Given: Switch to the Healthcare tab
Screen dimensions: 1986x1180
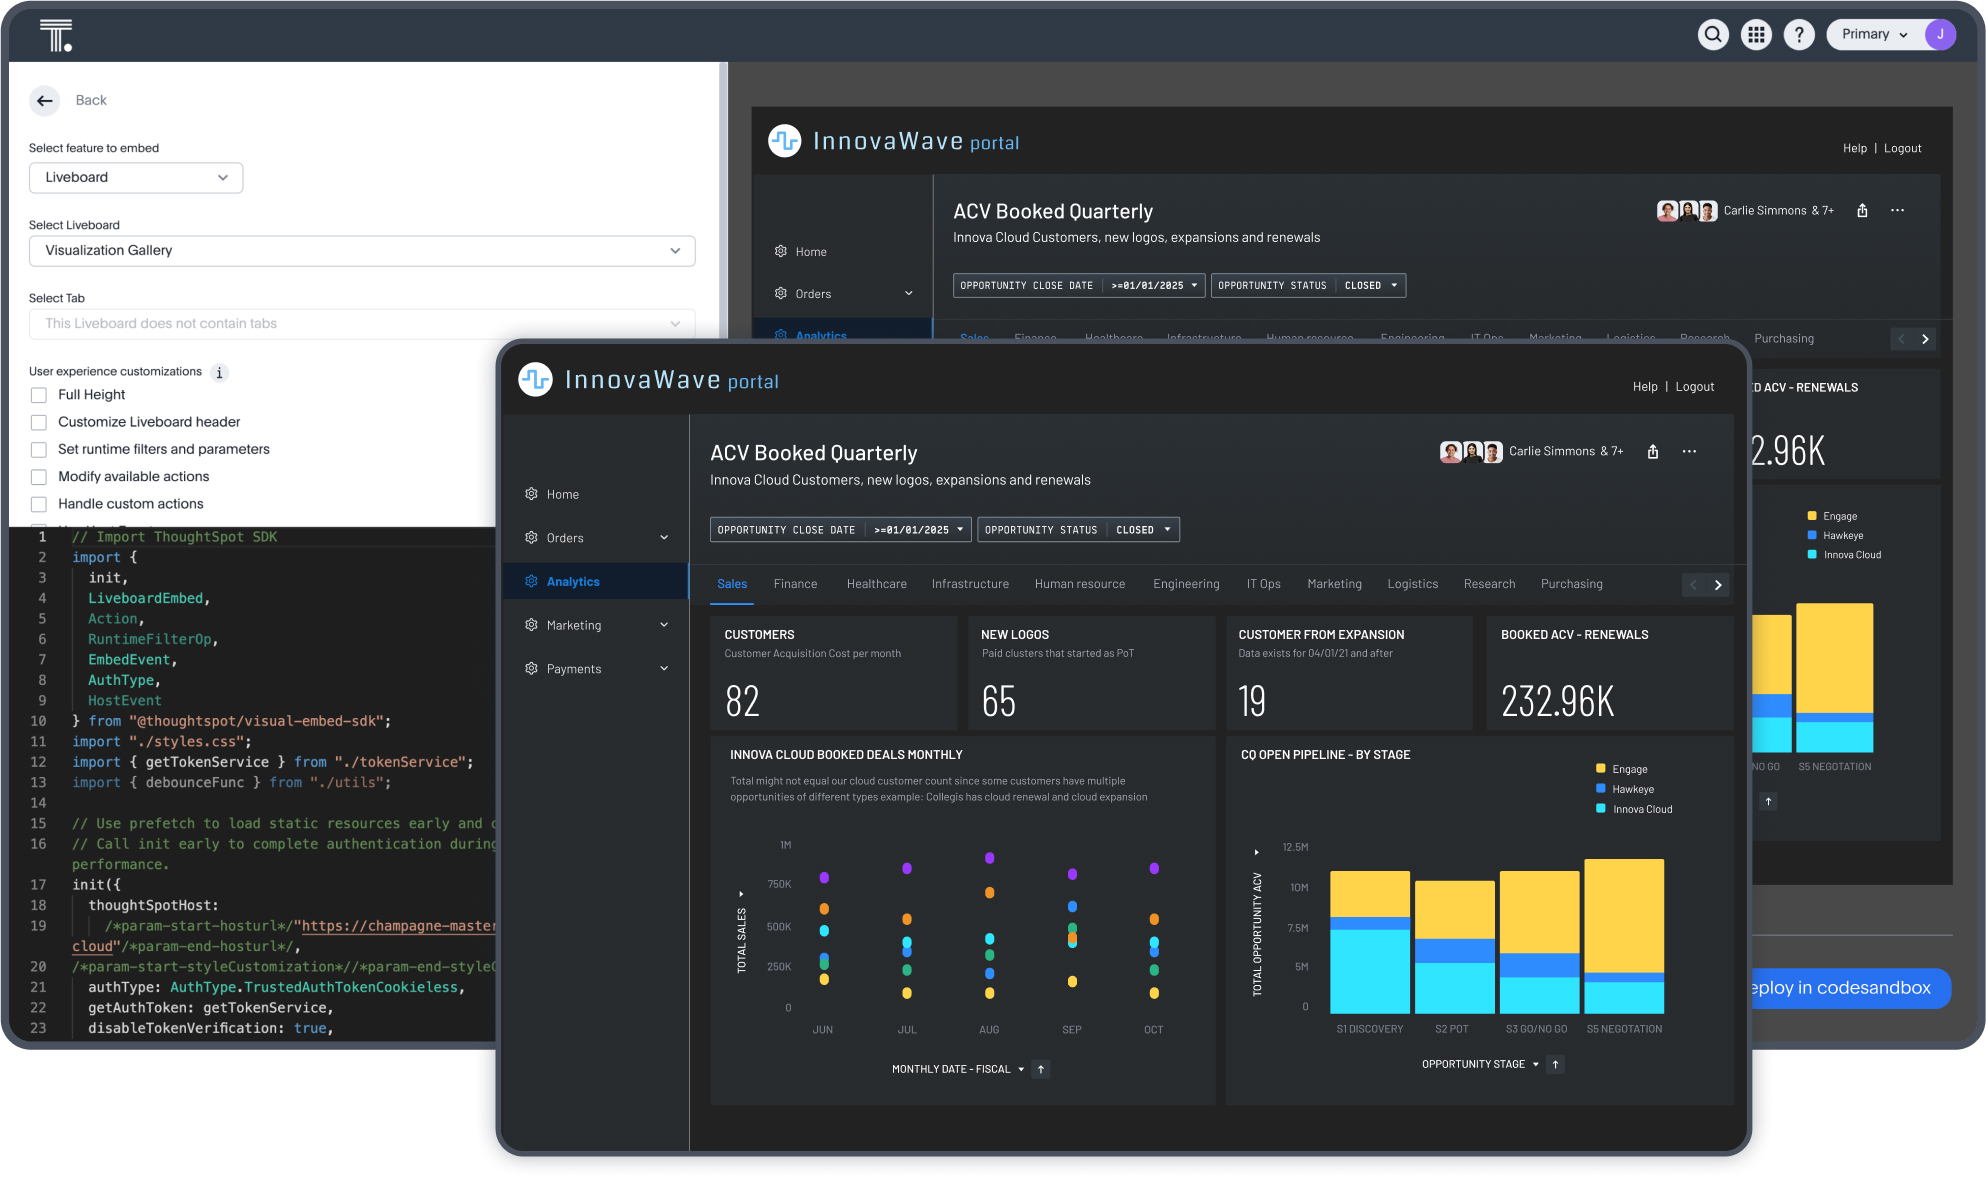Looking at the screenshot, I should pyautogui.click(x=876, y=584).
